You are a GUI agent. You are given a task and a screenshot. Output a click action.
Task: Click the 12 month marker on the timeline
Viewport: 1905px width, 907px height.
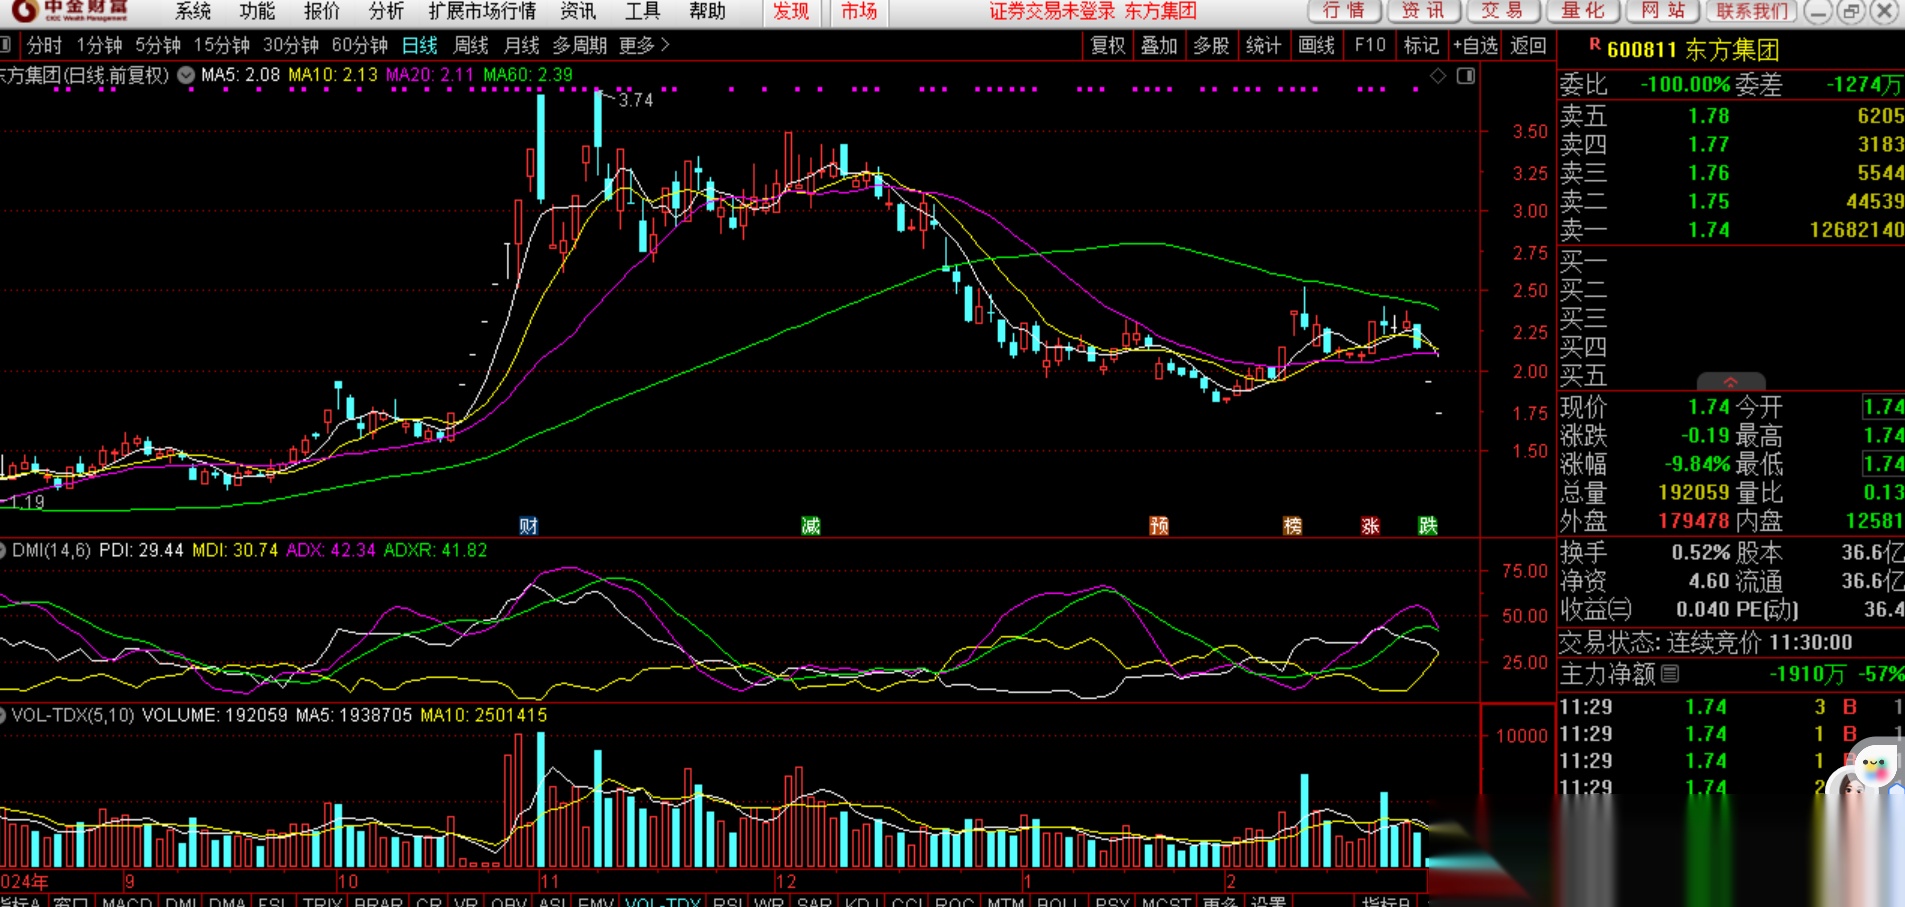click(786, 882)
